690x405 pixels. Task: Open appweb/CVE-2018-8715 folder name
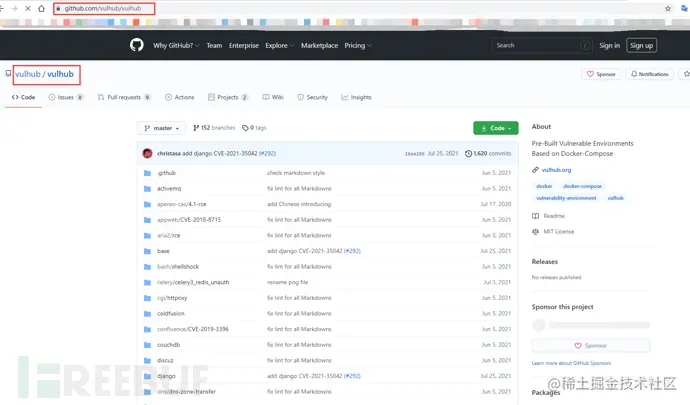[x=189, y=220]
